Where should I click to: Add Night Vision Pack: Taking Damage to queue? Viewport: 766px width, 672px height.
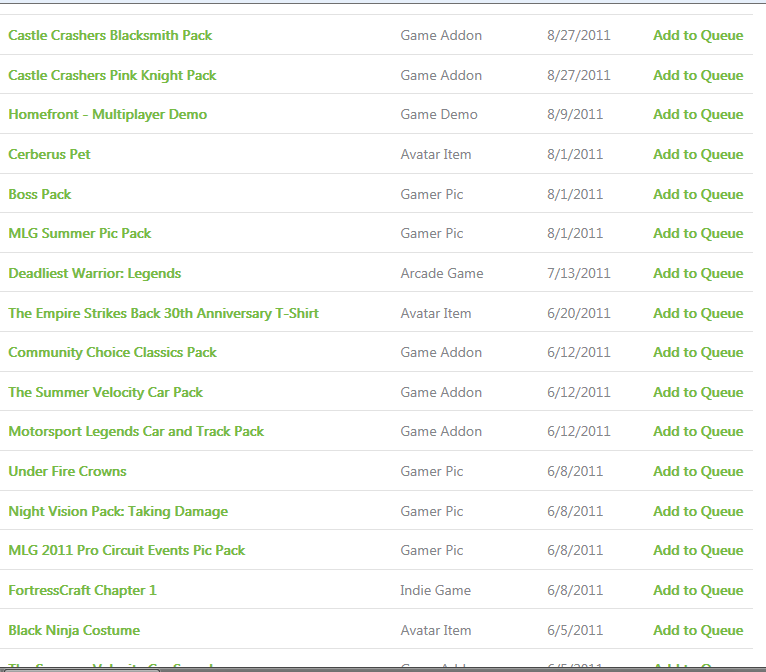(698, 511)
